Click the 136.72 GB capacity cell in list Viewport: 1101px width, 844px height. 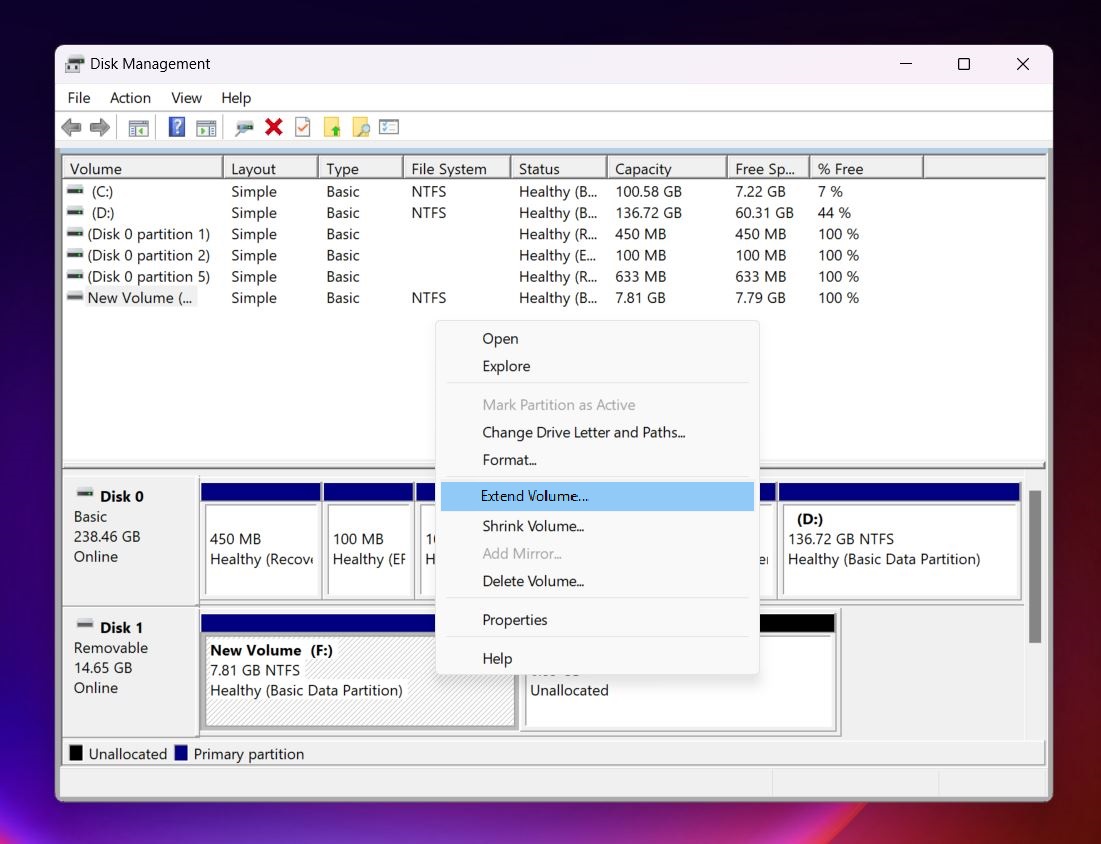point(648,213)
